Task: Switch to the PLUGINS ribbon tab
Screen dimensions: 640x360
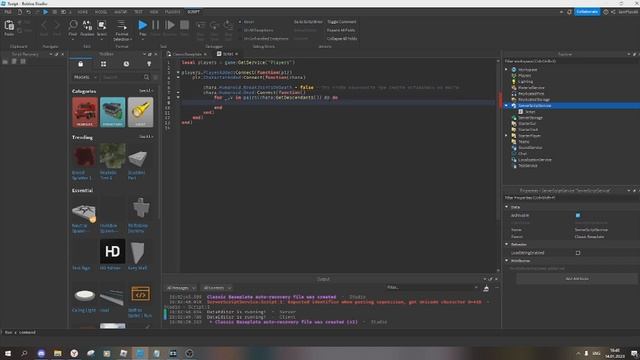Action: click(x=172, y=12)
